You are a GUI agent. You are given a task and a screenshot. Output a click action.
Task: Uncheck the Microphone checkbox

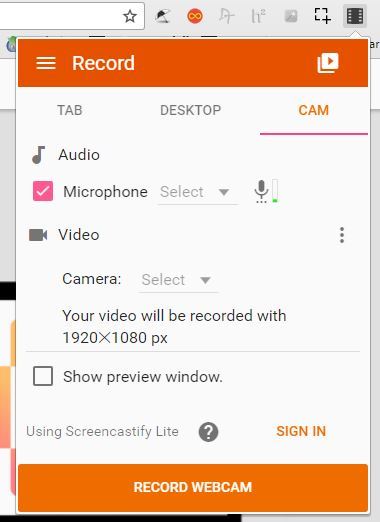[x=43, y=191]
